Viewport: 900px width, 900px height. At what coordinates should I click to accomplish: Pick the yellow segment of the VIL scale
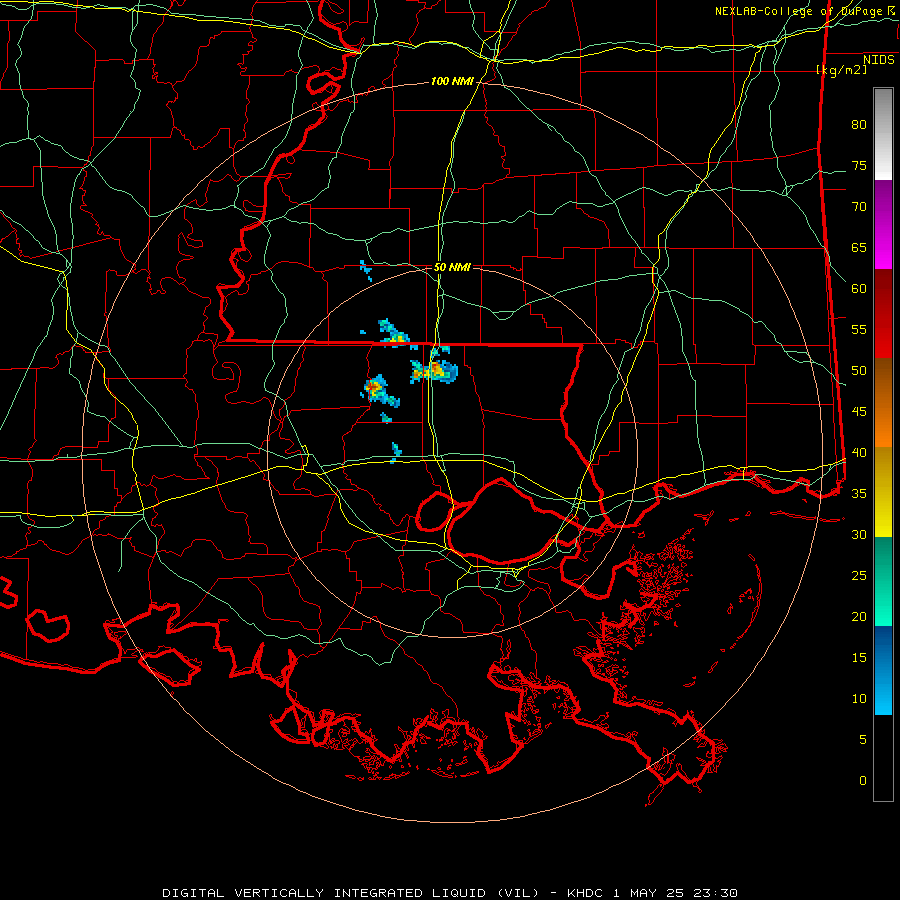coord(883,492)
